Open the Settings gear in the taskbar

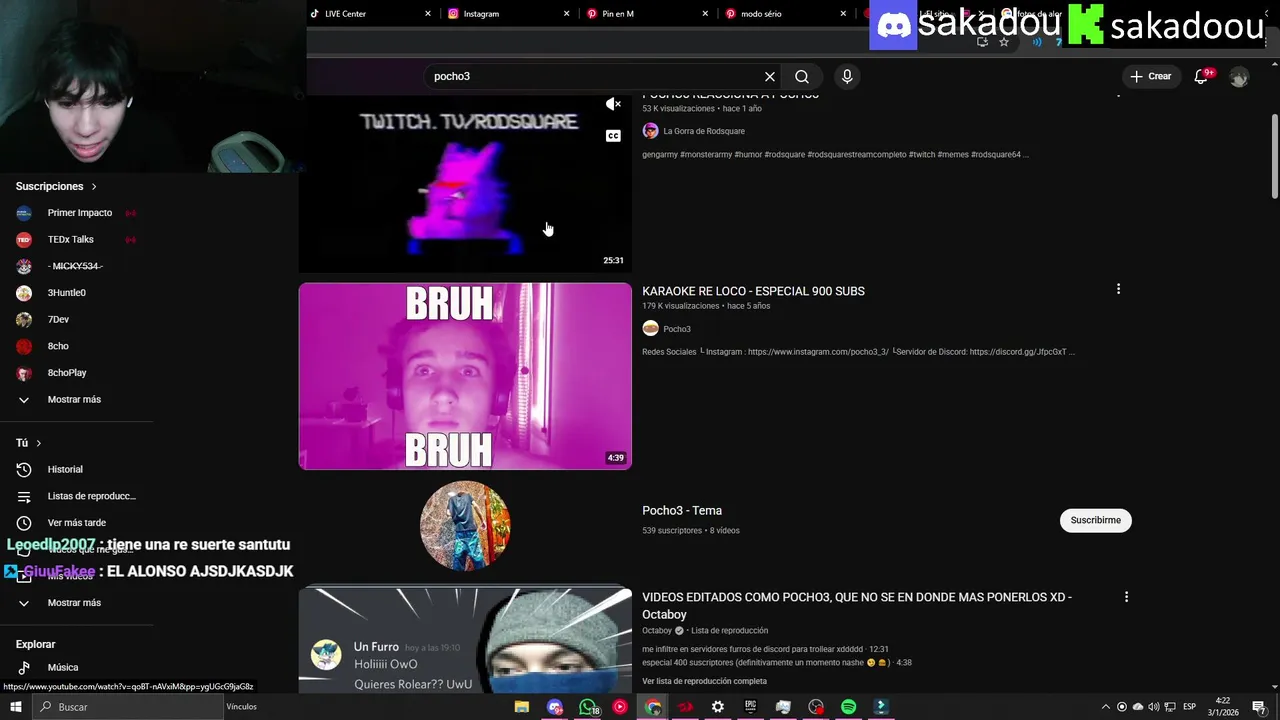pyautogui.click(x=717, y=707)
